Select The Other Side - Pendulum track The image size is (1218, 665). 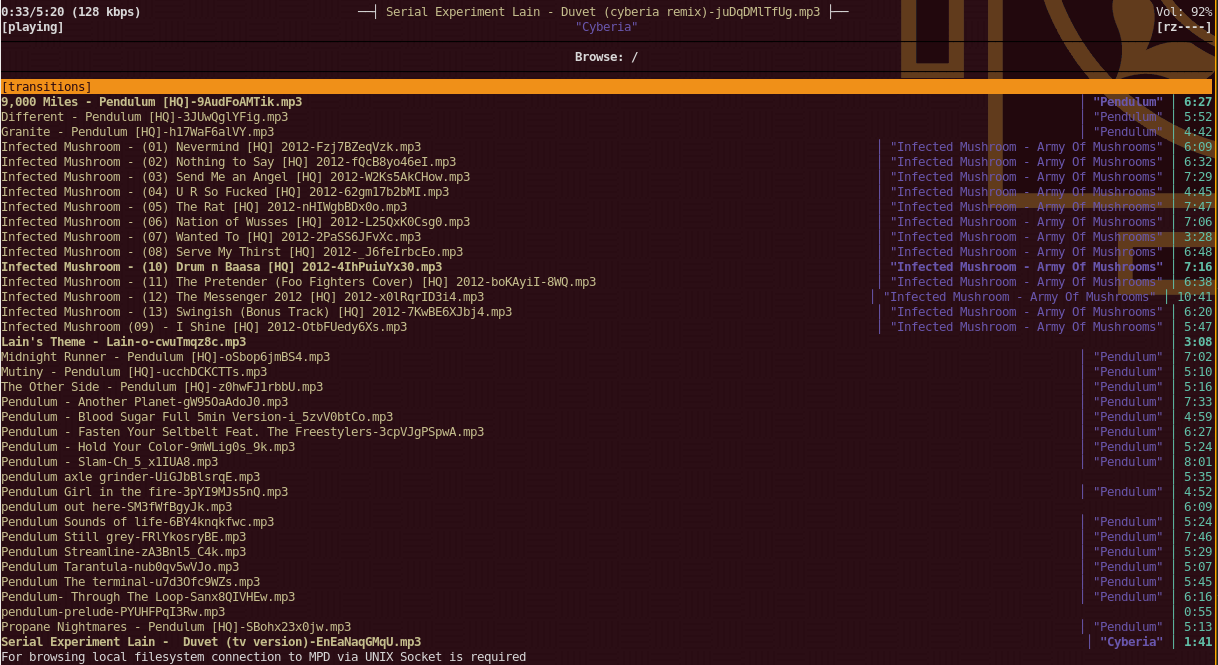coord(607,387)
